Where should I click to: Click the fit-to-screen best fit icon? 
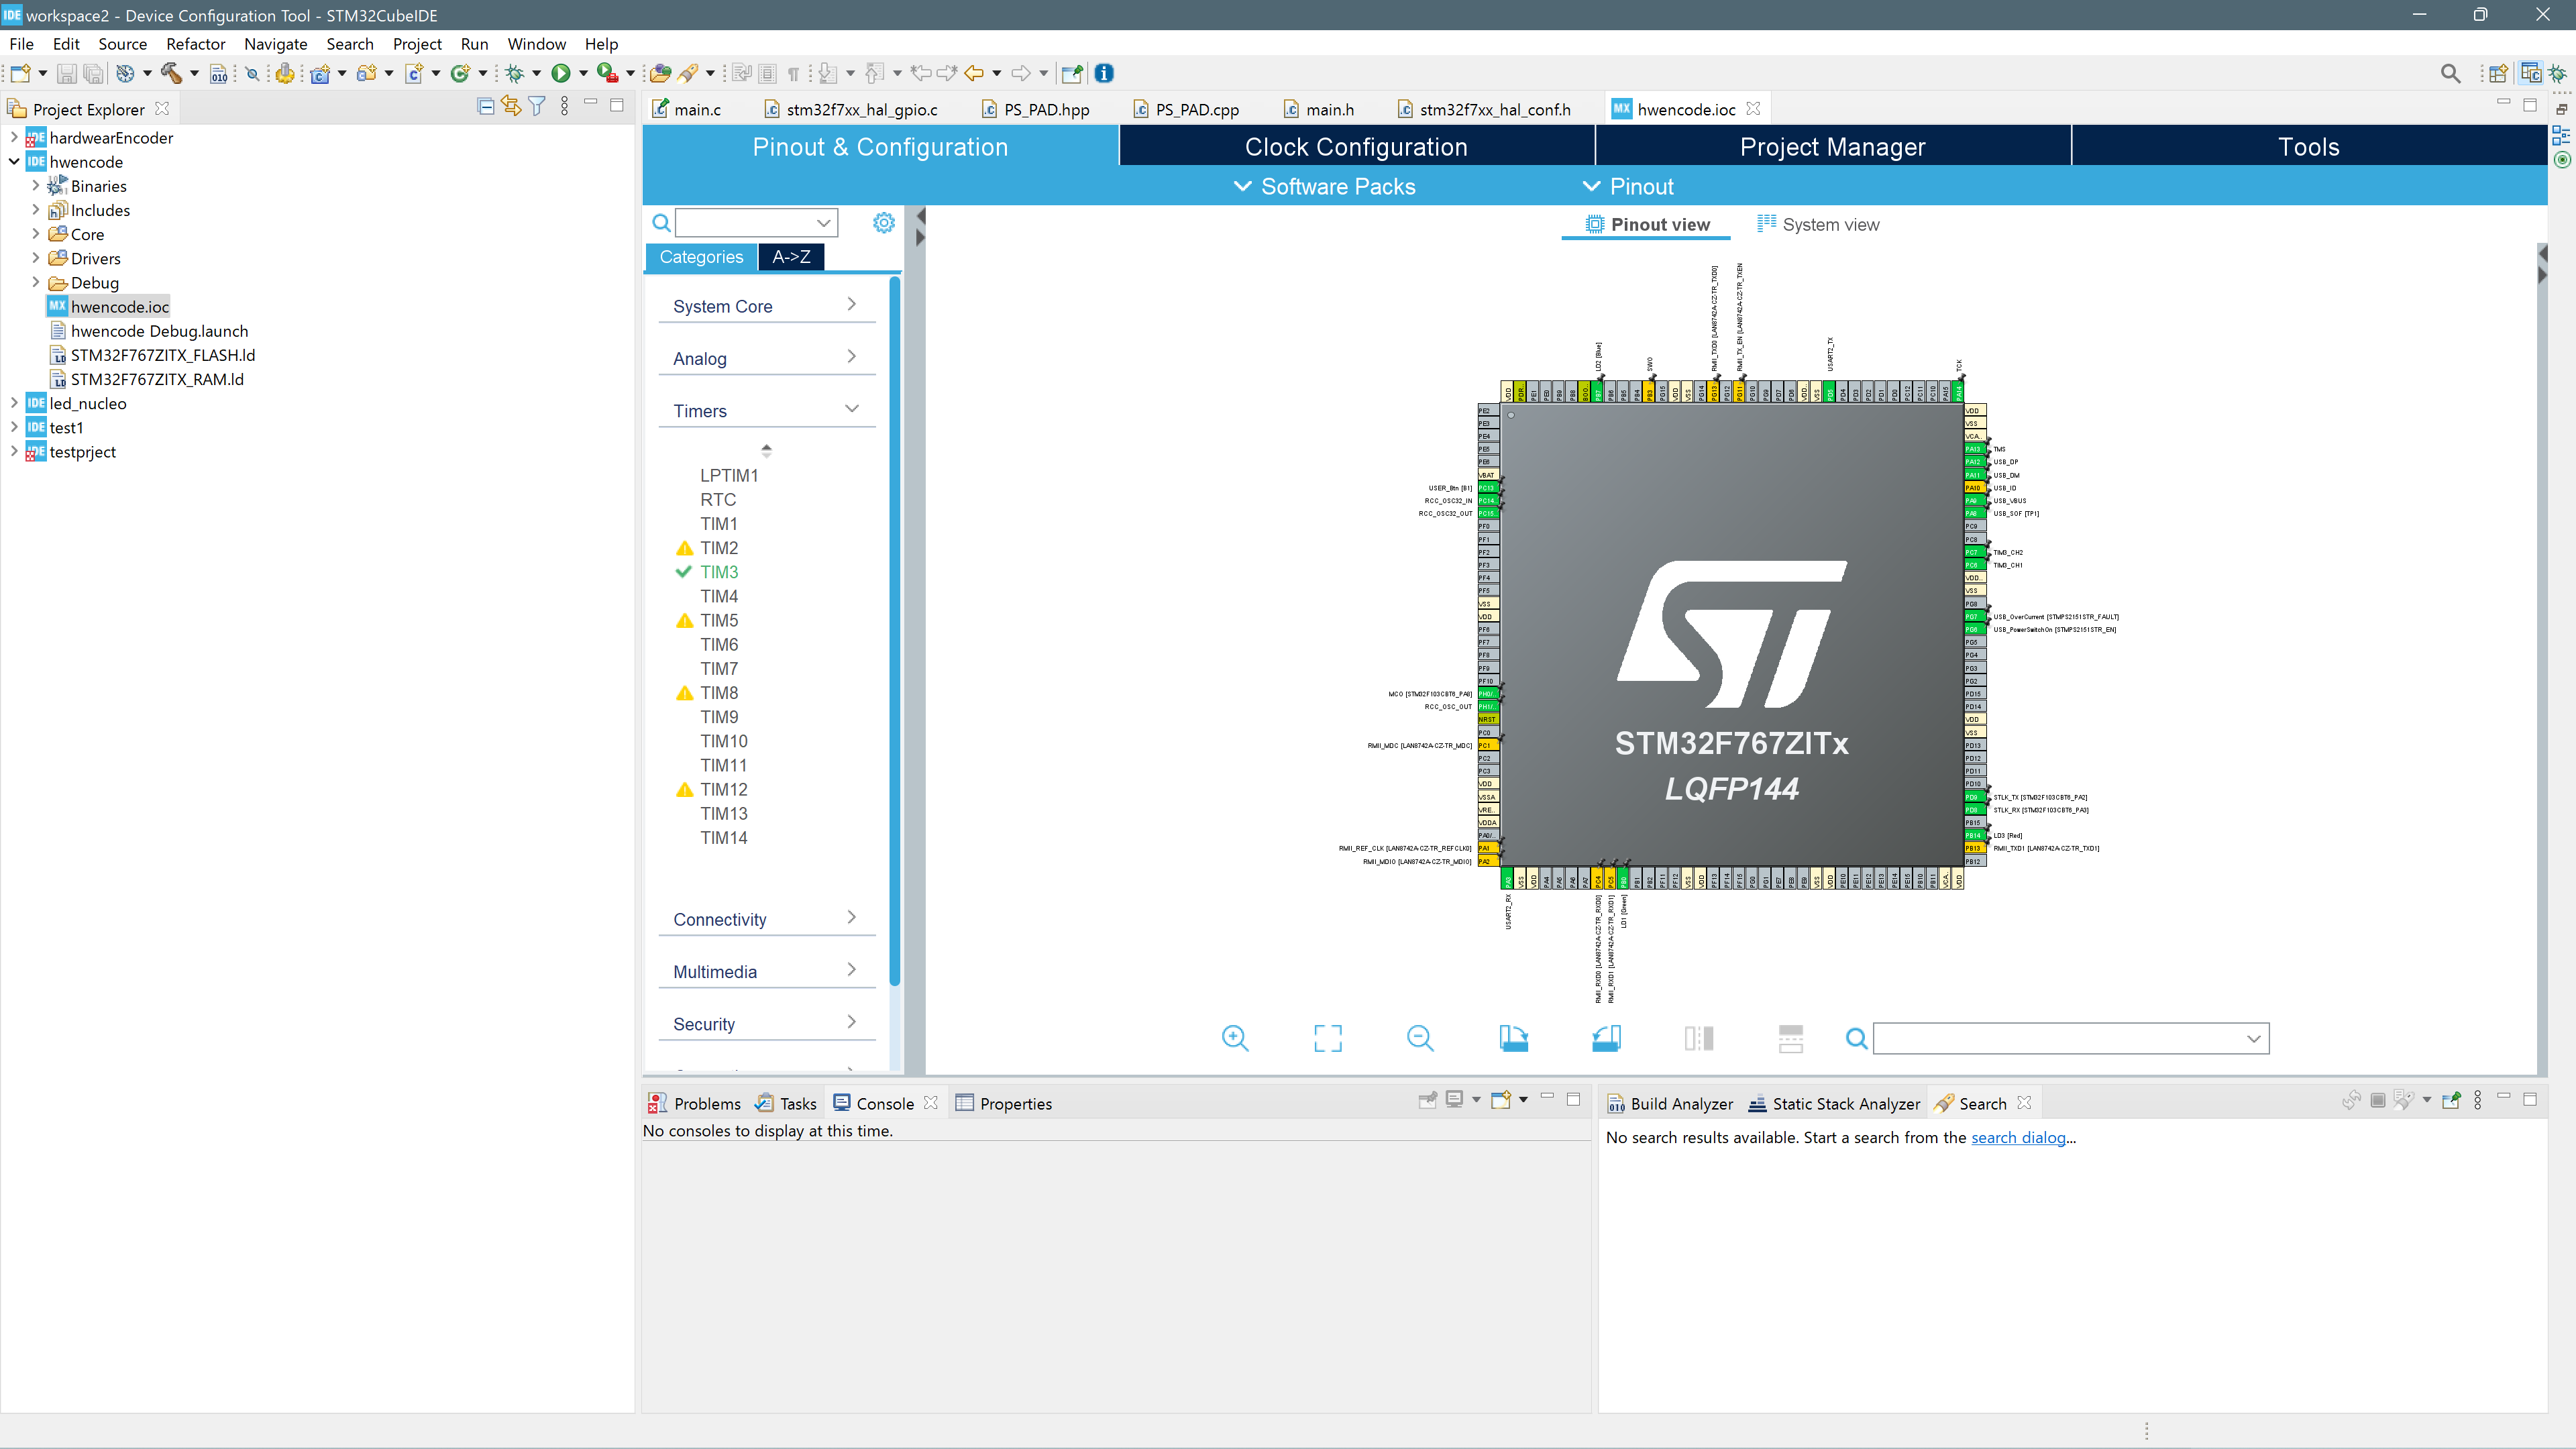(1327, 1038)
